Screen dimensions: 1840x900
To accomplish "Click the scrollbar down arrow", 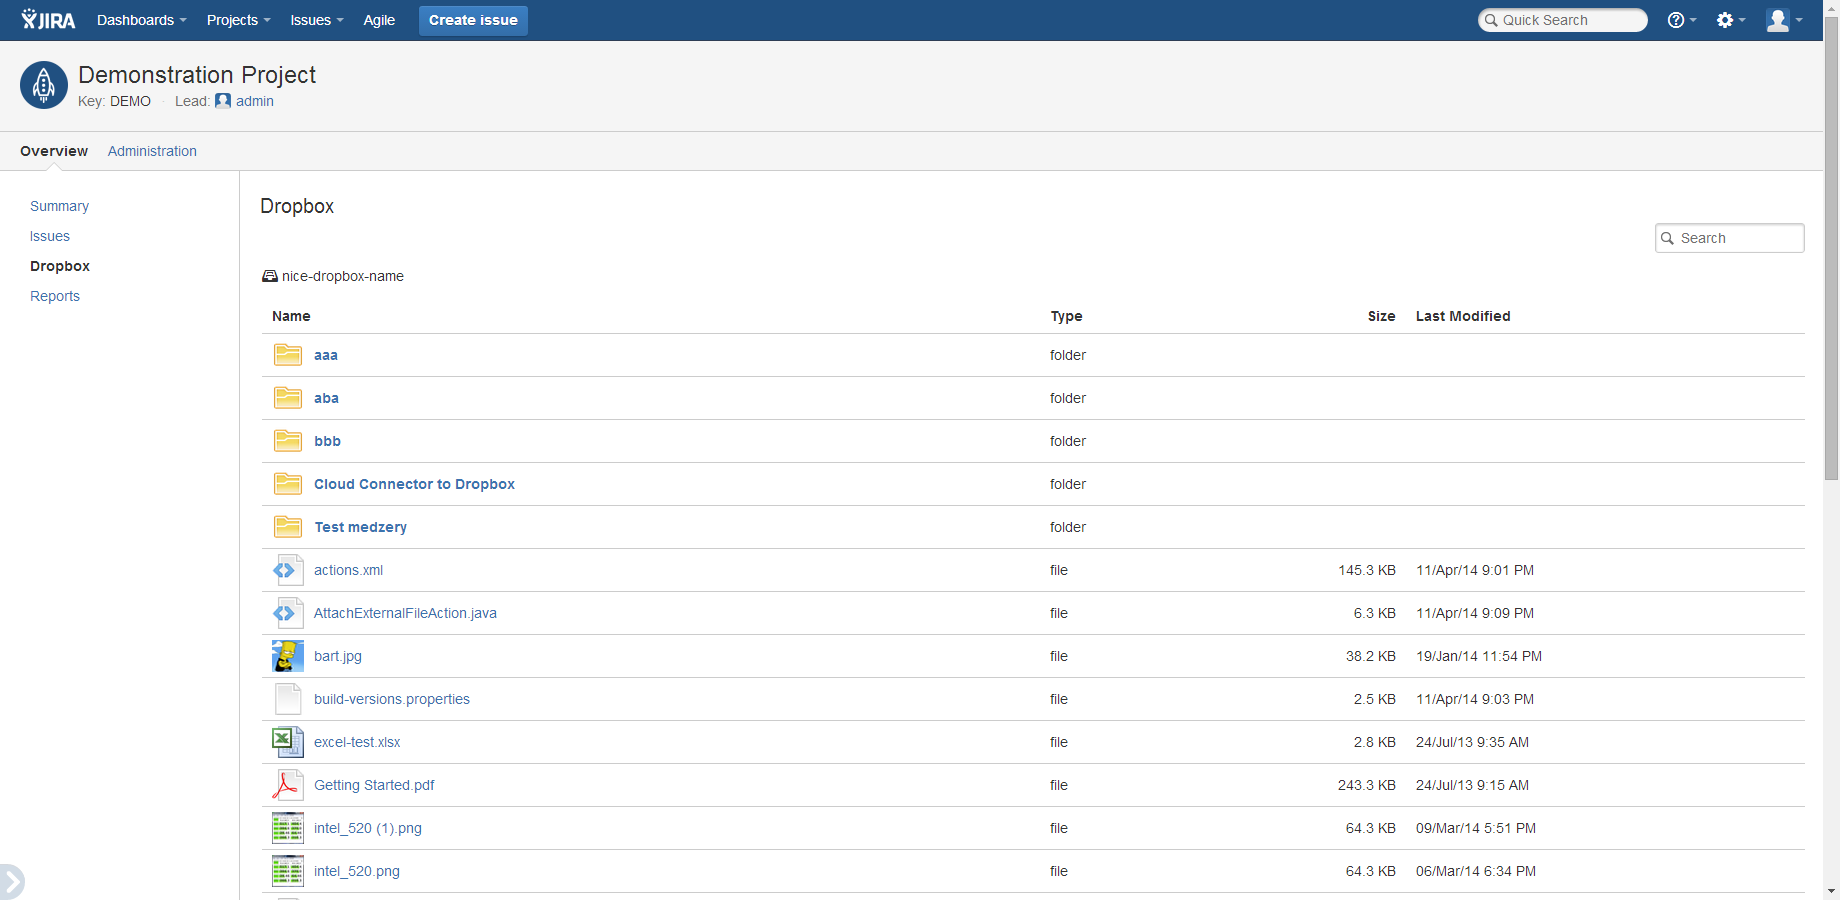I will pos(1831,891).
